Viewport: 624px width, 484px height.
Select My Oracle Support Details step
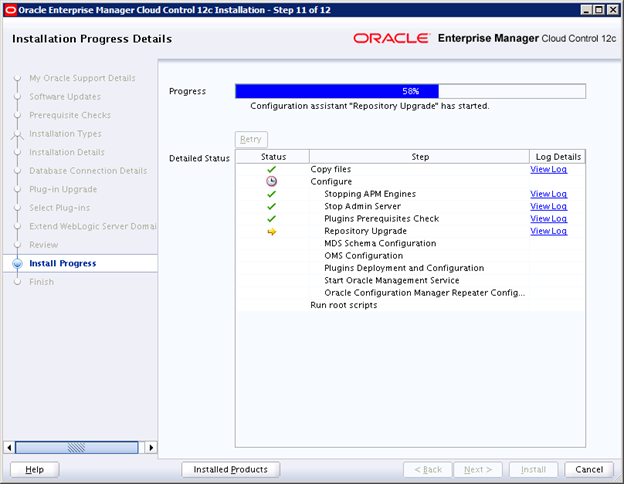click(82, 78)
